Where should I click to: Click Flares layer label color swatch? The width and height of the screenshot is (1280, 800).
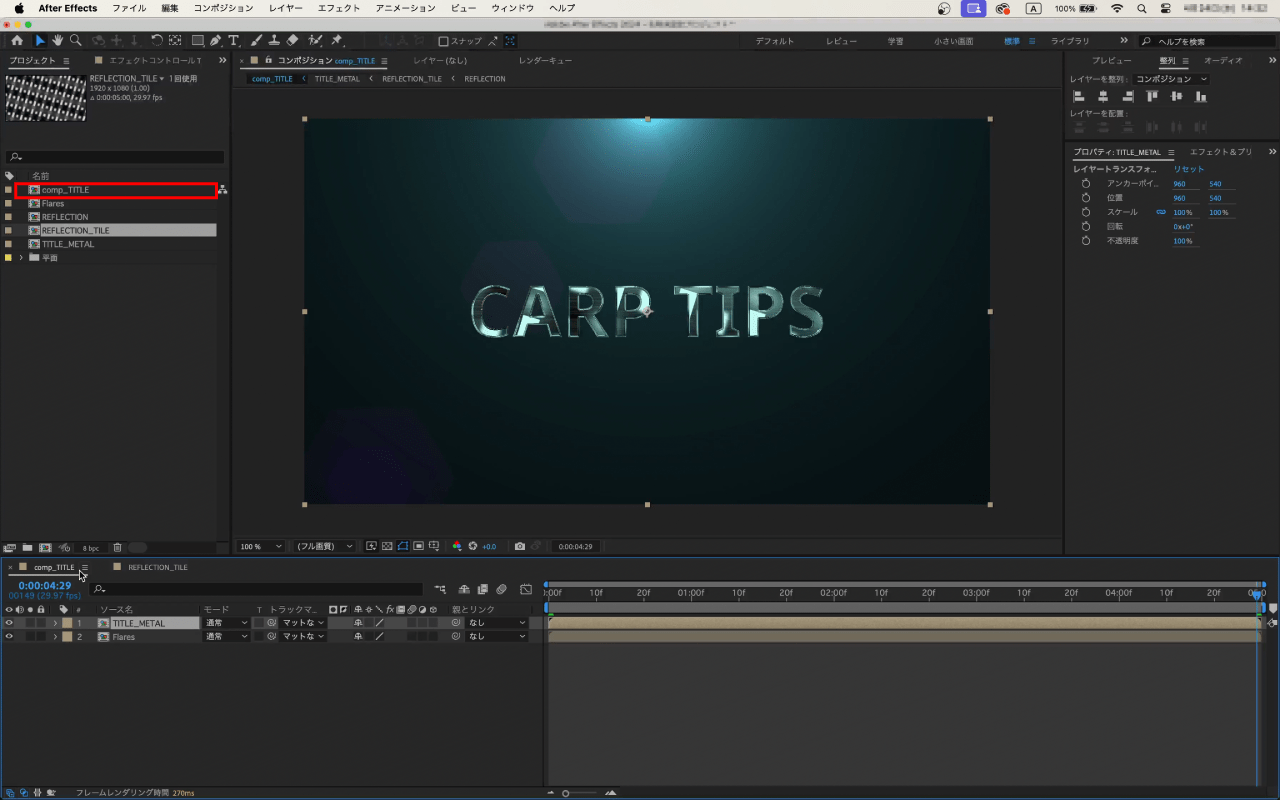point(67,637)
